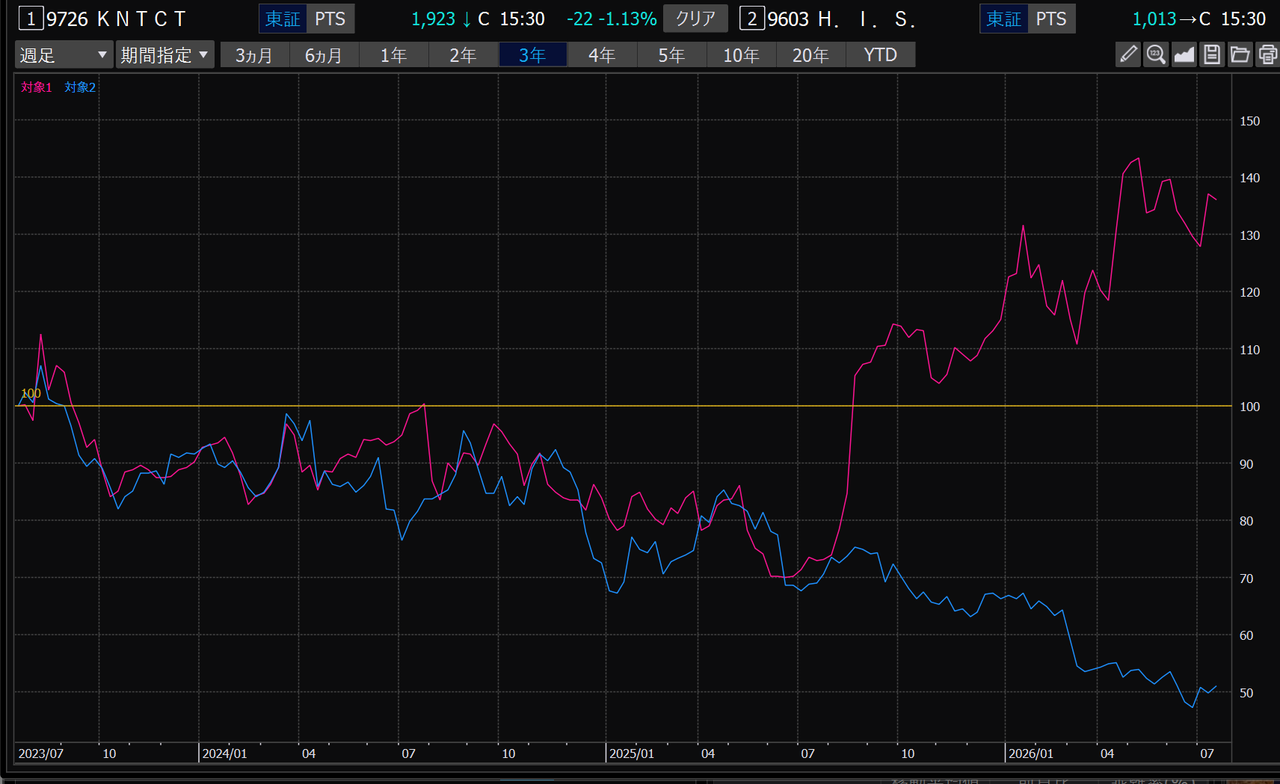Toggle 東証 market for 9726 KNTCT
Image resolution: width=1280 pixels, height=784 pixels.
pyautogui.click(x=282, y=18)
